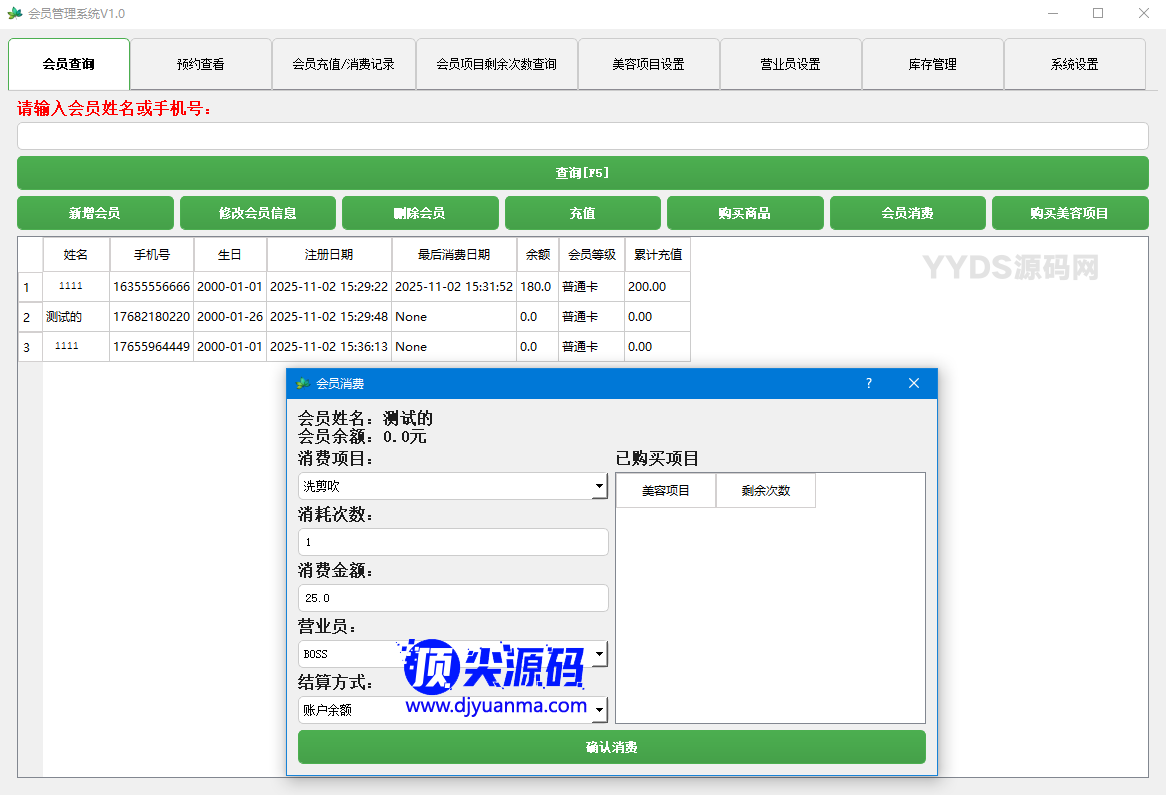Open the 结算方式 dropdown showing 账户余额
1166x795 pixels.
pyautogui.click(x=453, y=710)
